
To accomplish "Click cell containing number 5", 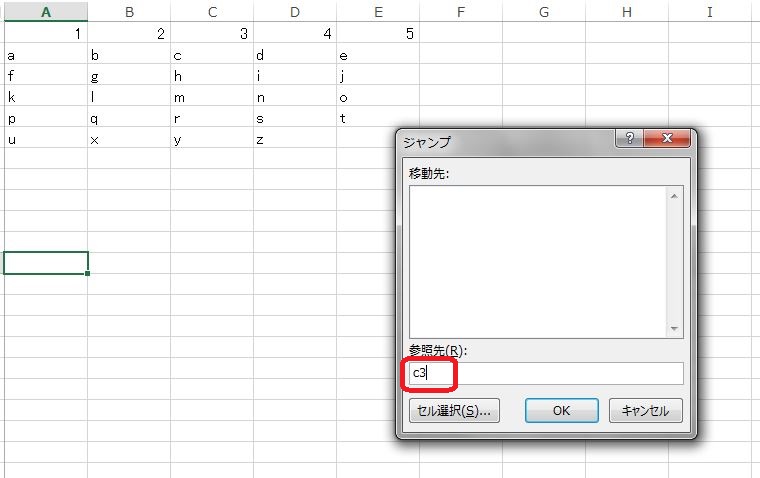I will [377, 34].
